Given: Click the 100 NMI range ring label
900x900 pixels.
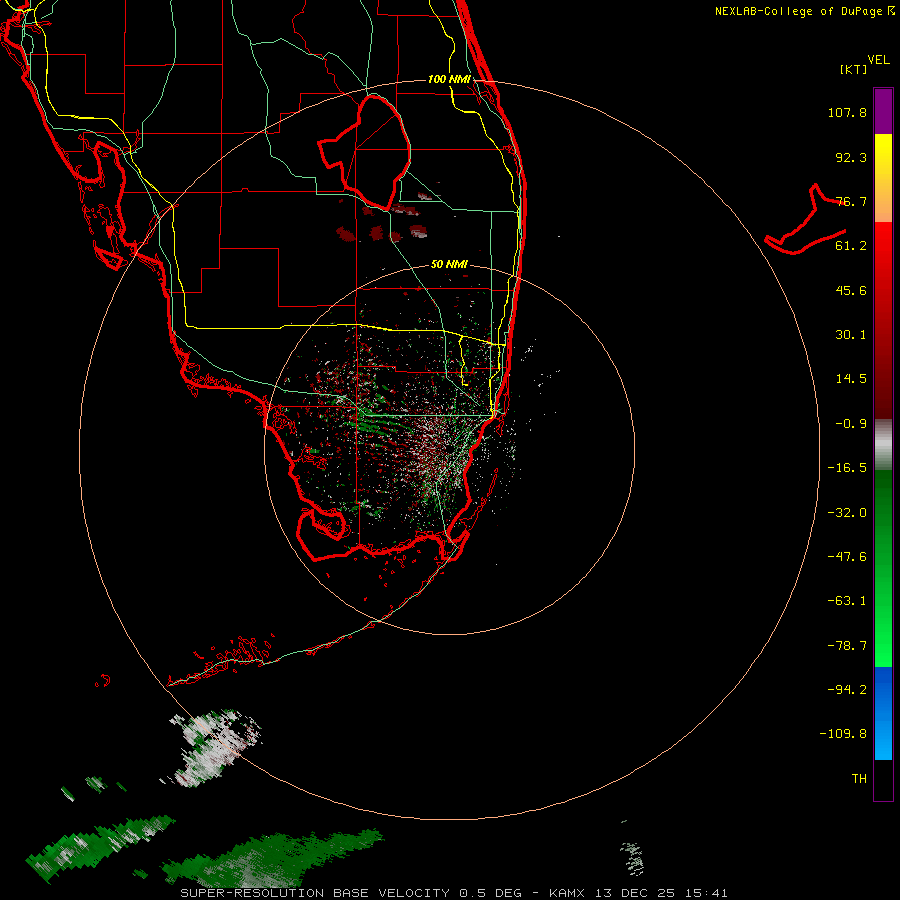Looking at the screenshot, I should point(449,79).
